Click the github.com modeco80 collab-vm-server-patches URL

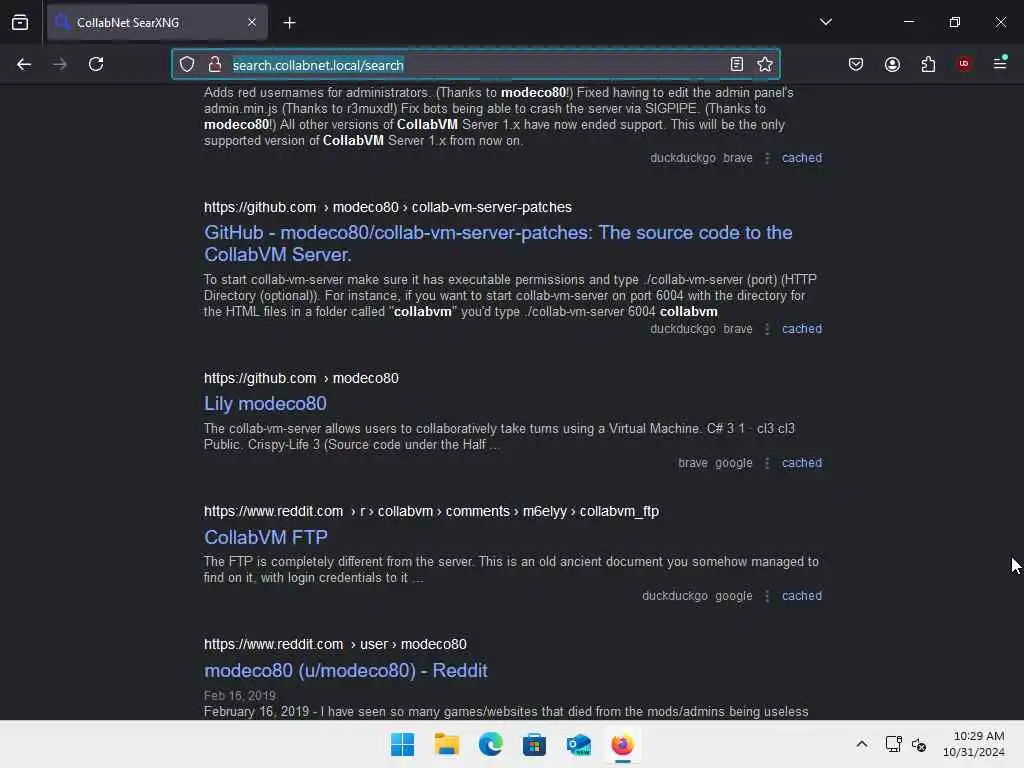point(388,207)
